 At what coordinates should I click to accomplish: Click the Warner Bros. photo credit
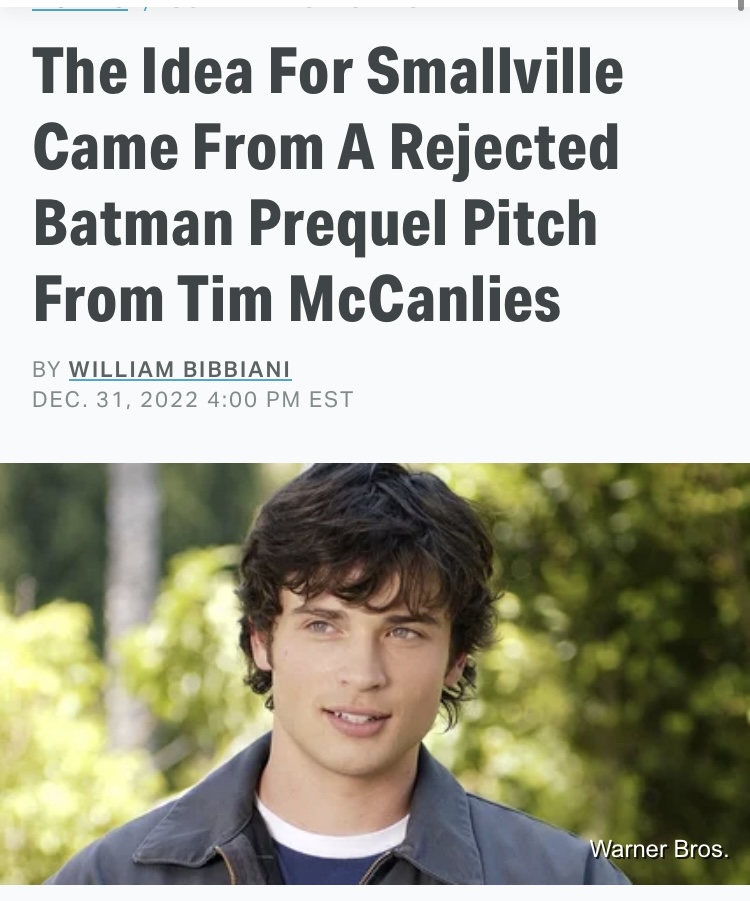tap(659, 849)
